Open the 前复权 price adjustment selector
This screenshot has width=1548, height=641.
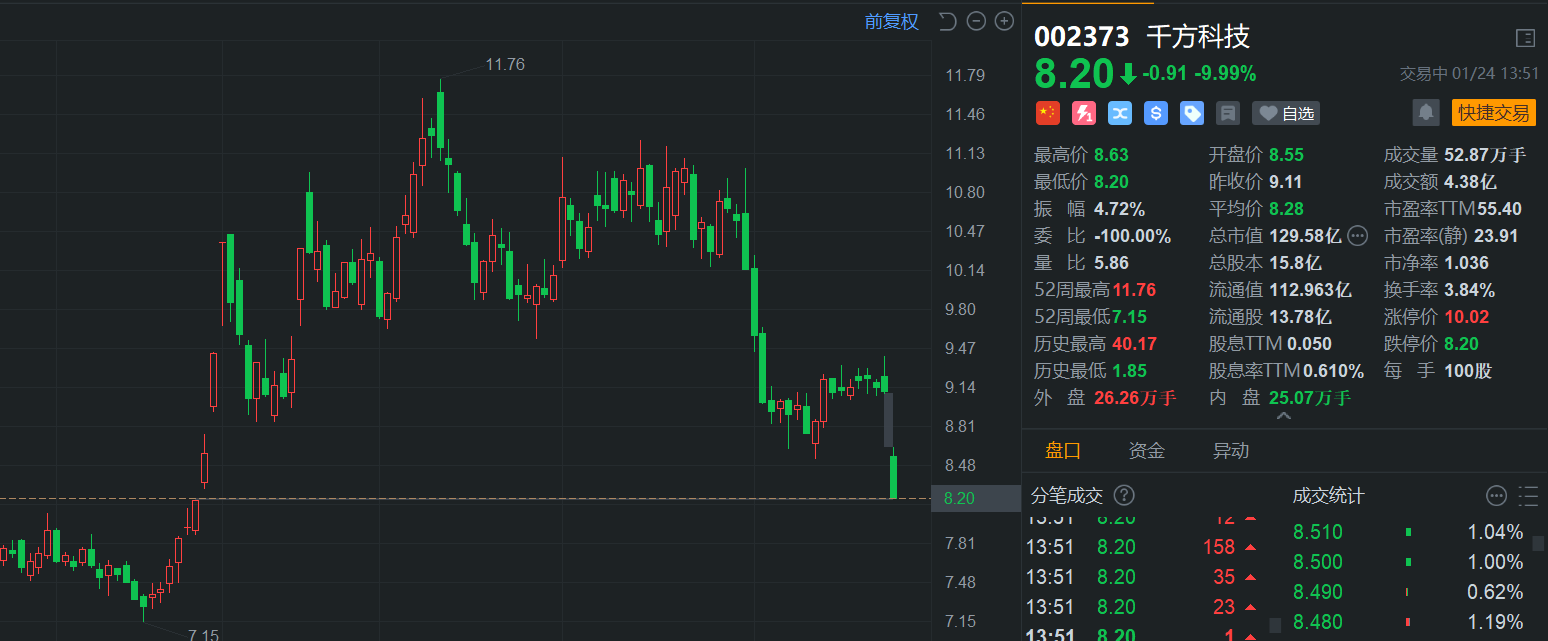892,21
